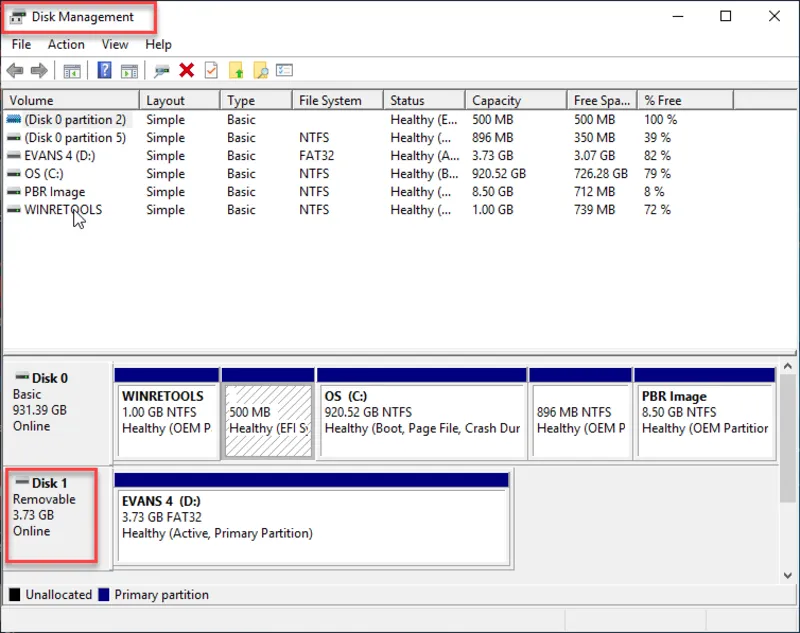The height and width of the screenshot is (633, 800).
Task: Select the EVANS 4 (D:) partition block
Action: [312, 515]
